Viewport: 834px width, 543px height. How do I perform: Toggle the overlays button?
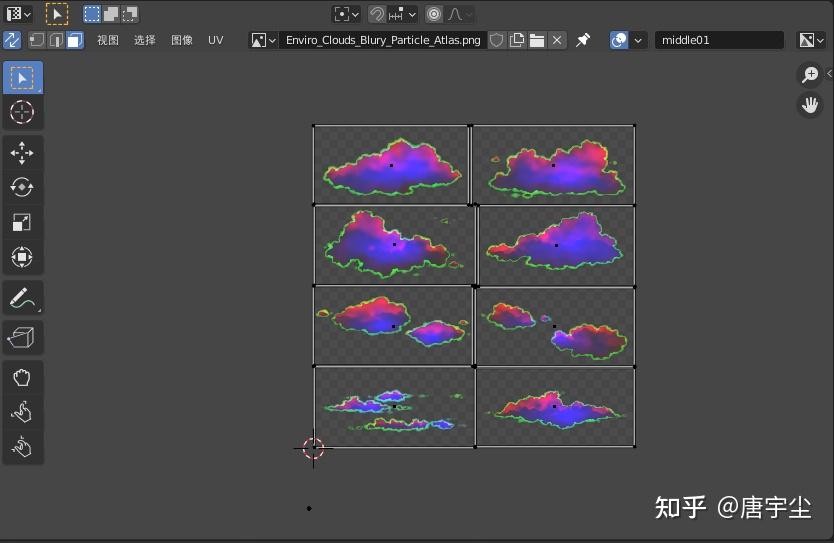[619, 40]
